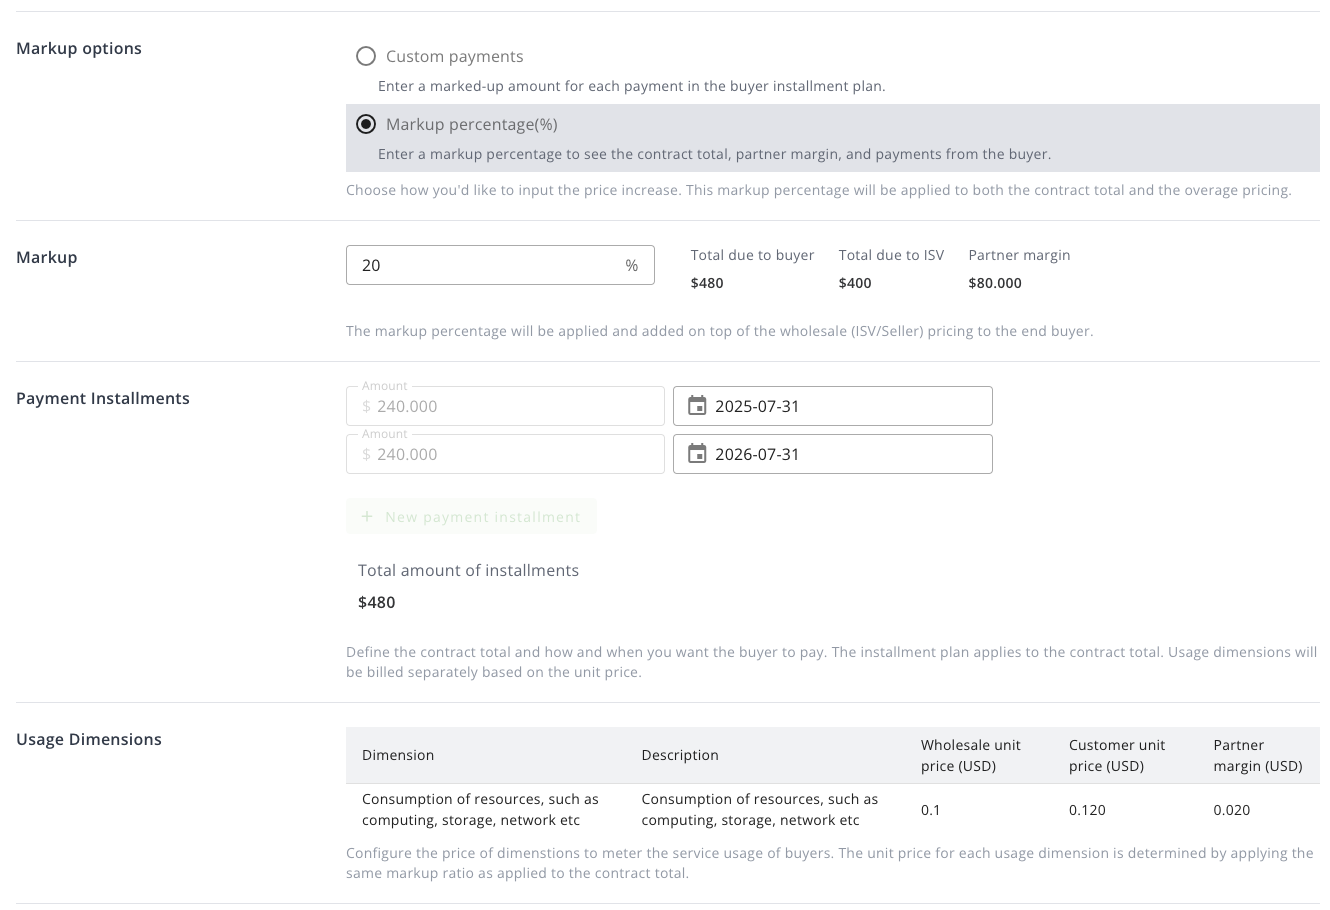Click the $80.000 Partner margin value
Image resolution: width=1330 pixels, height=910 pixels.
(x=995, y=283)
